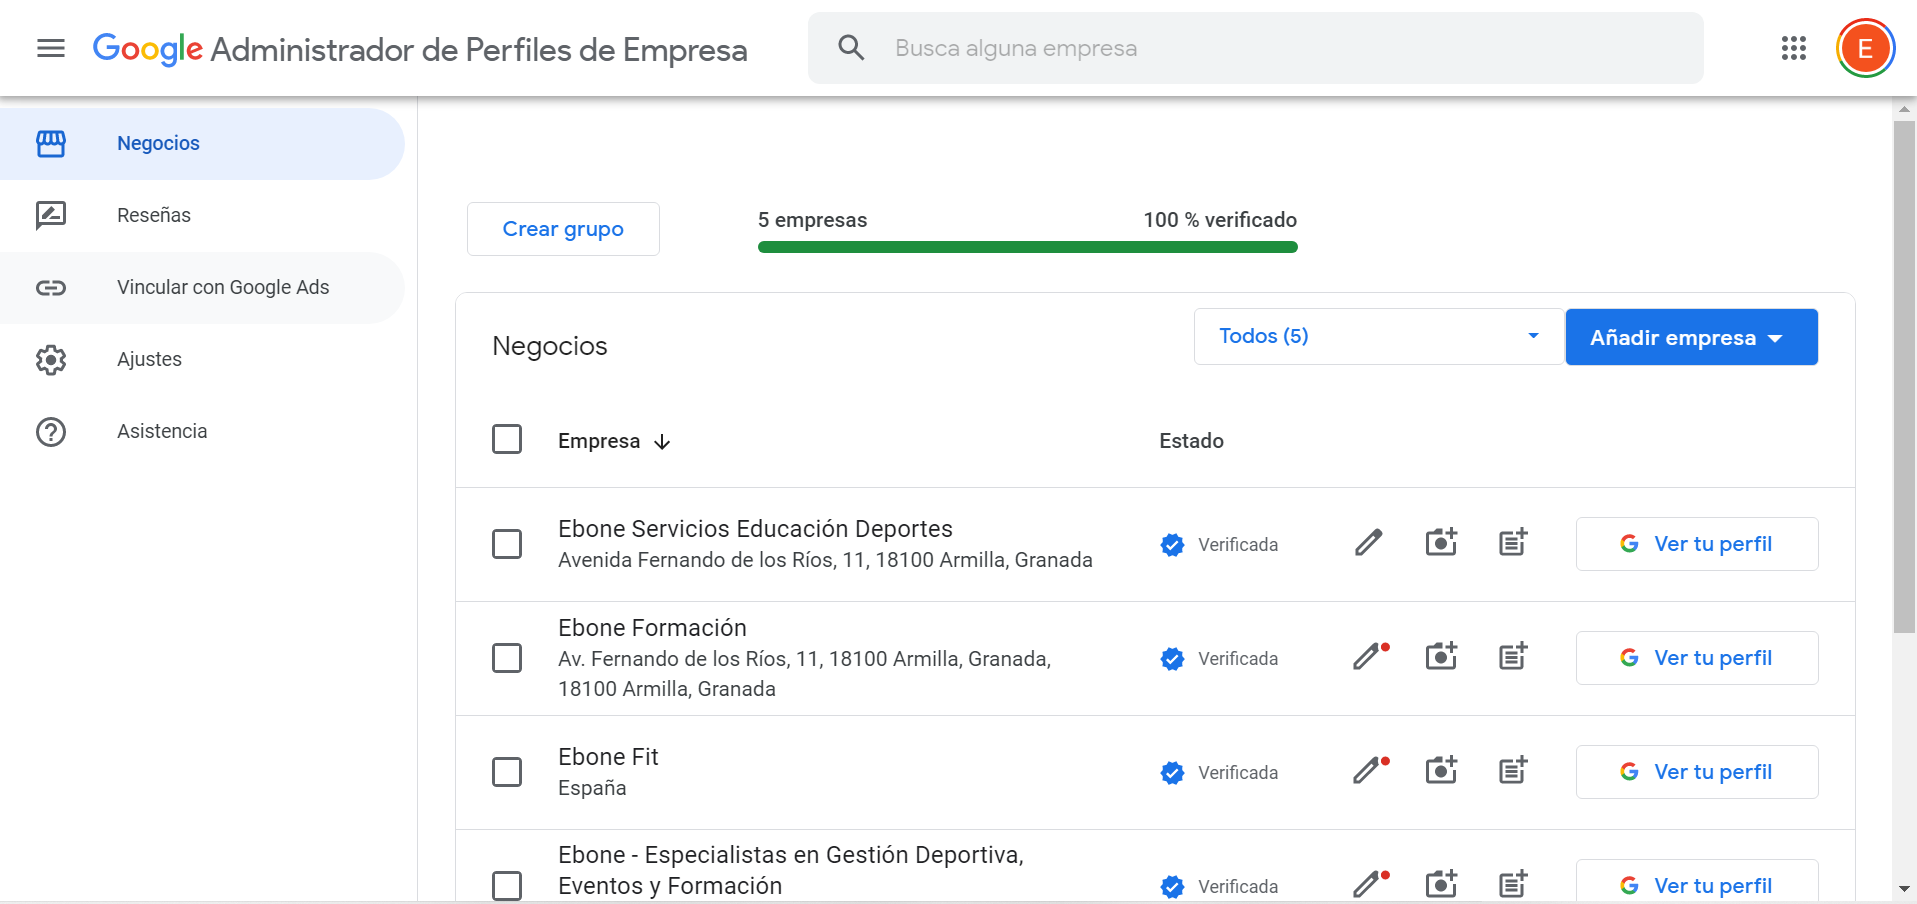Select the checkbox for Ebone Formación
The image size is (1917, 904).
[x=507, y=657]
